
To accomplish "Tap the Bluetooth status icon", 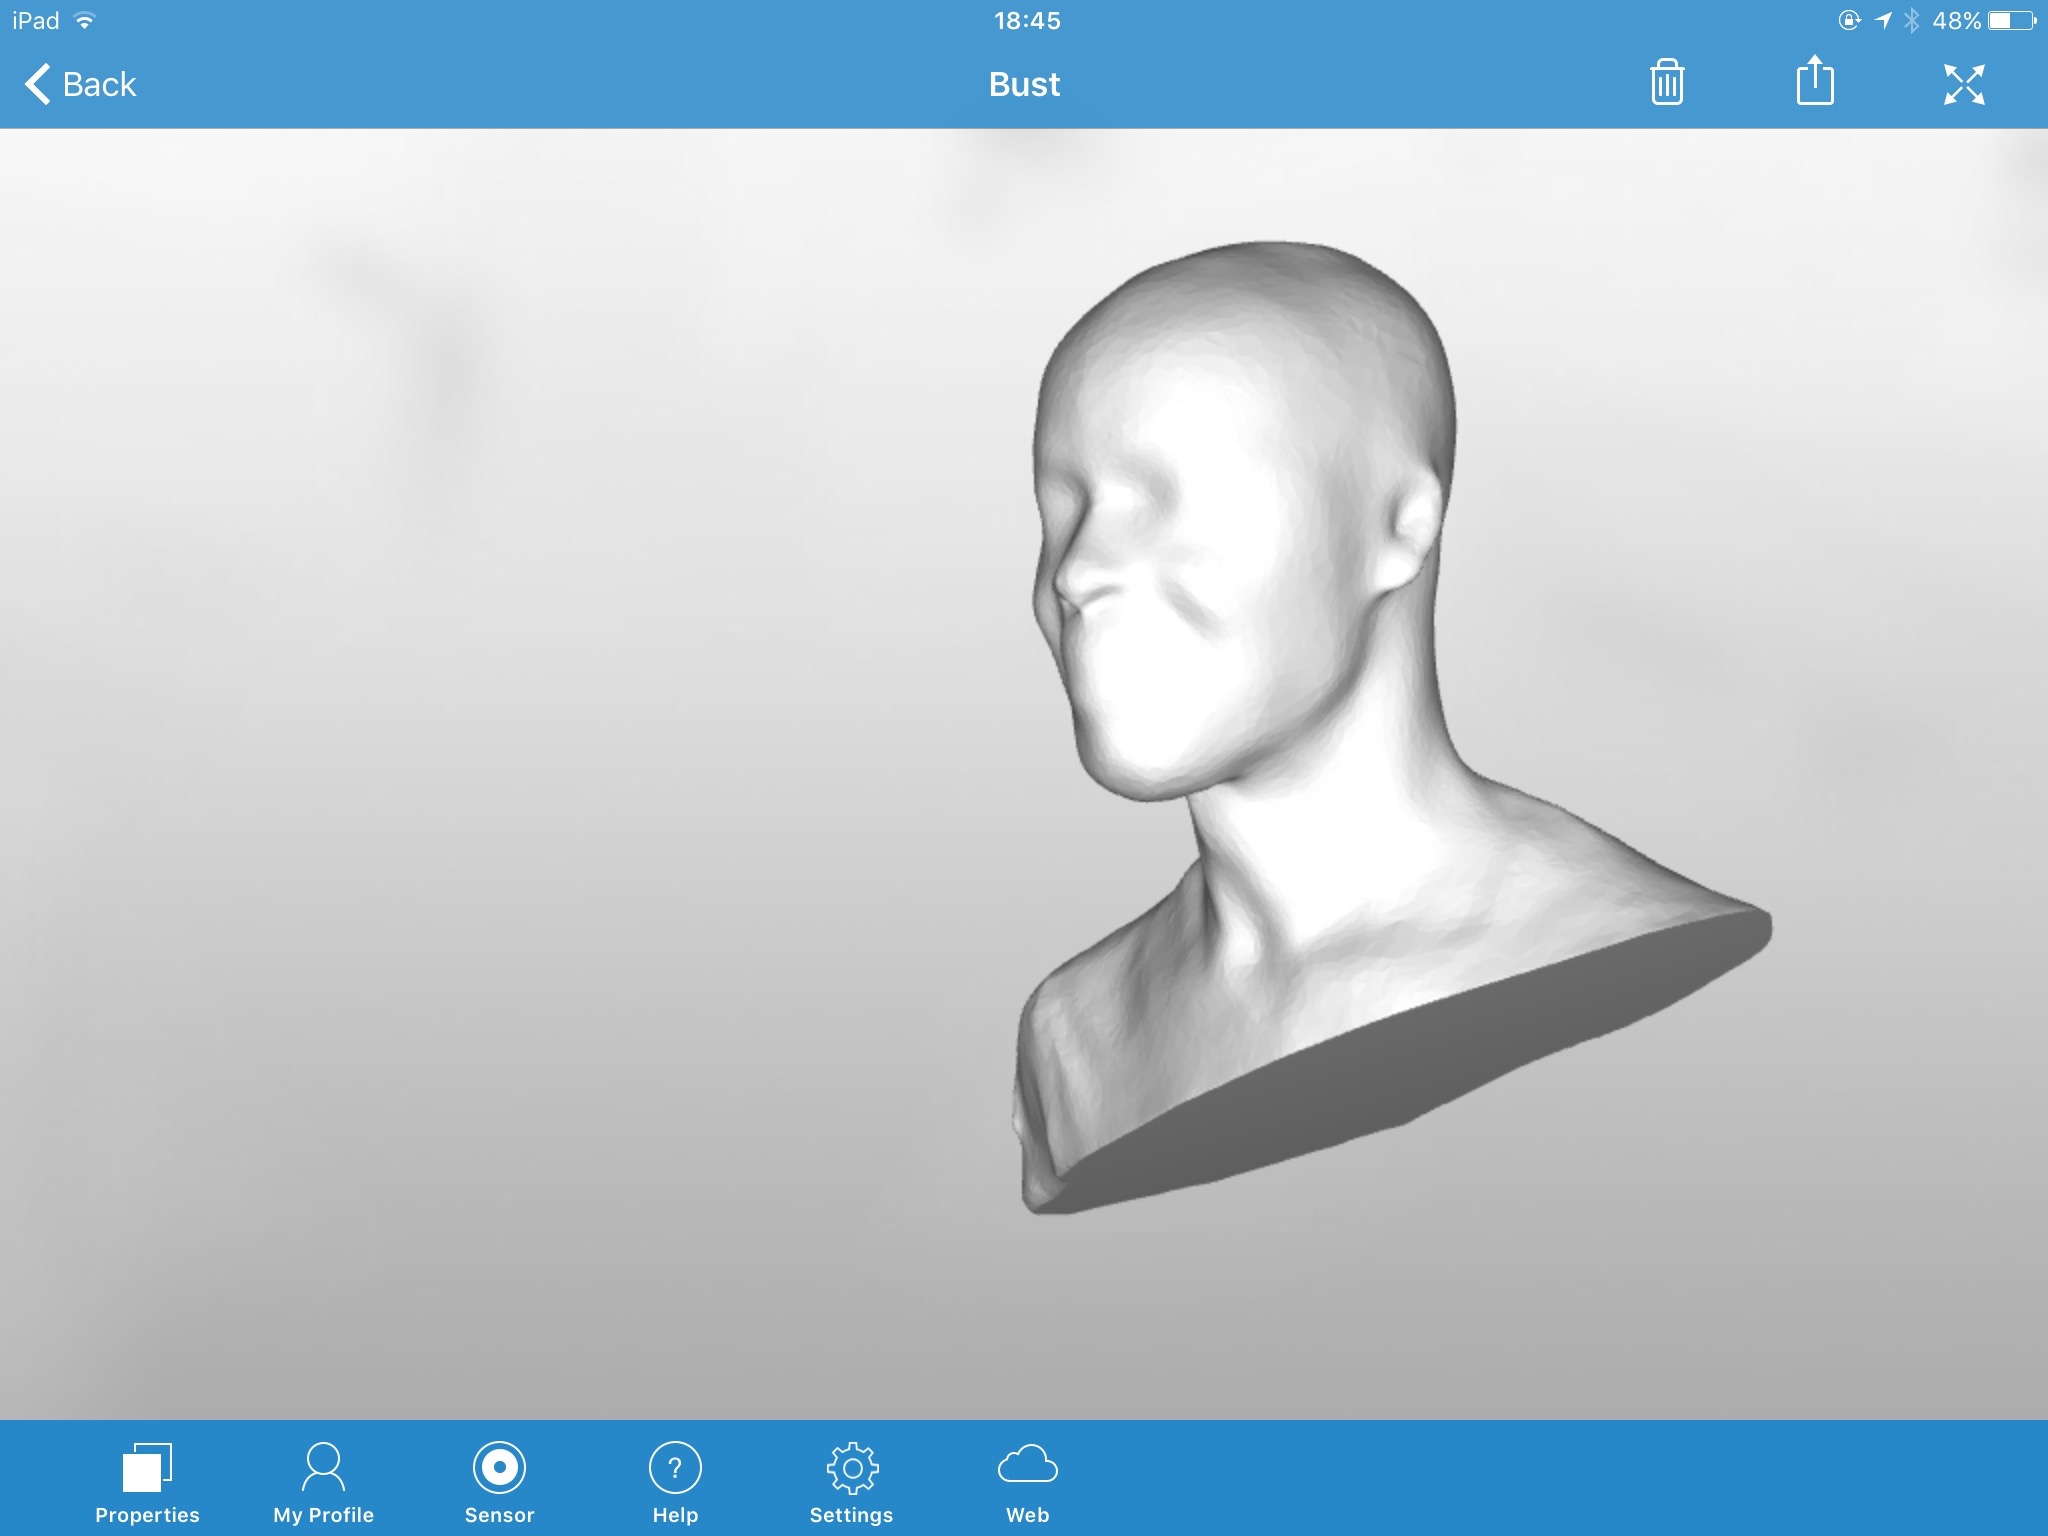I will pyautogui.click(x=1911, y=21).
